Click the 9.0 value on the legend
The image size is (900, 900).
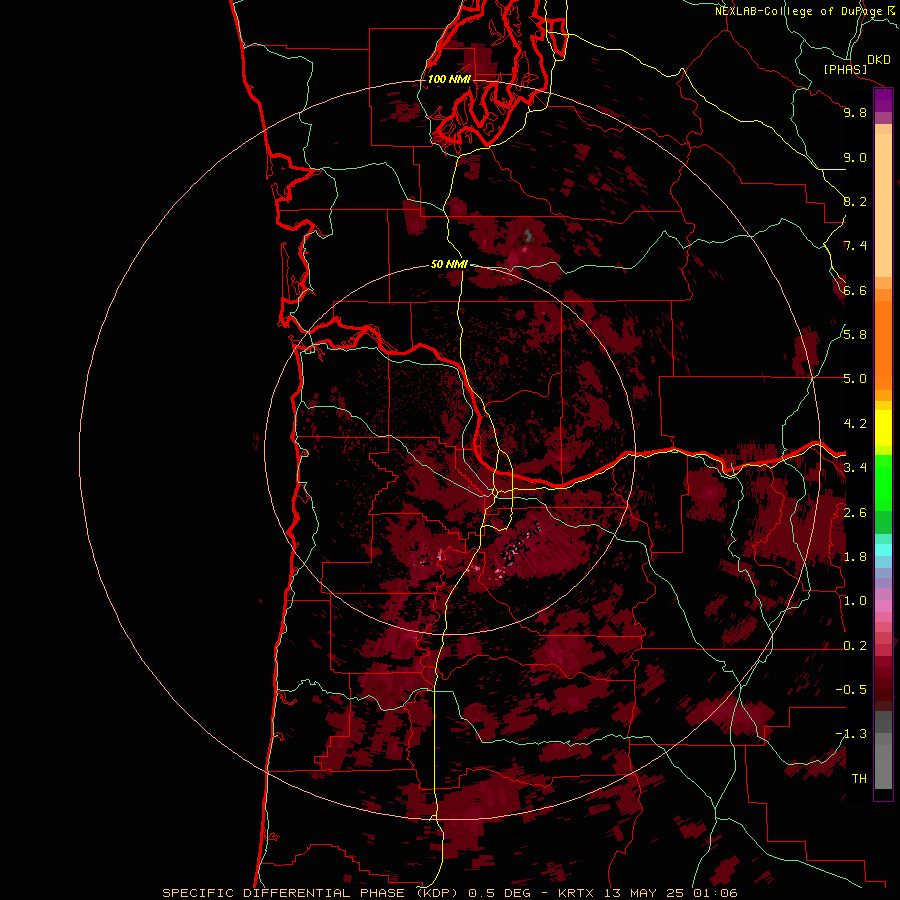pos(855,157)
